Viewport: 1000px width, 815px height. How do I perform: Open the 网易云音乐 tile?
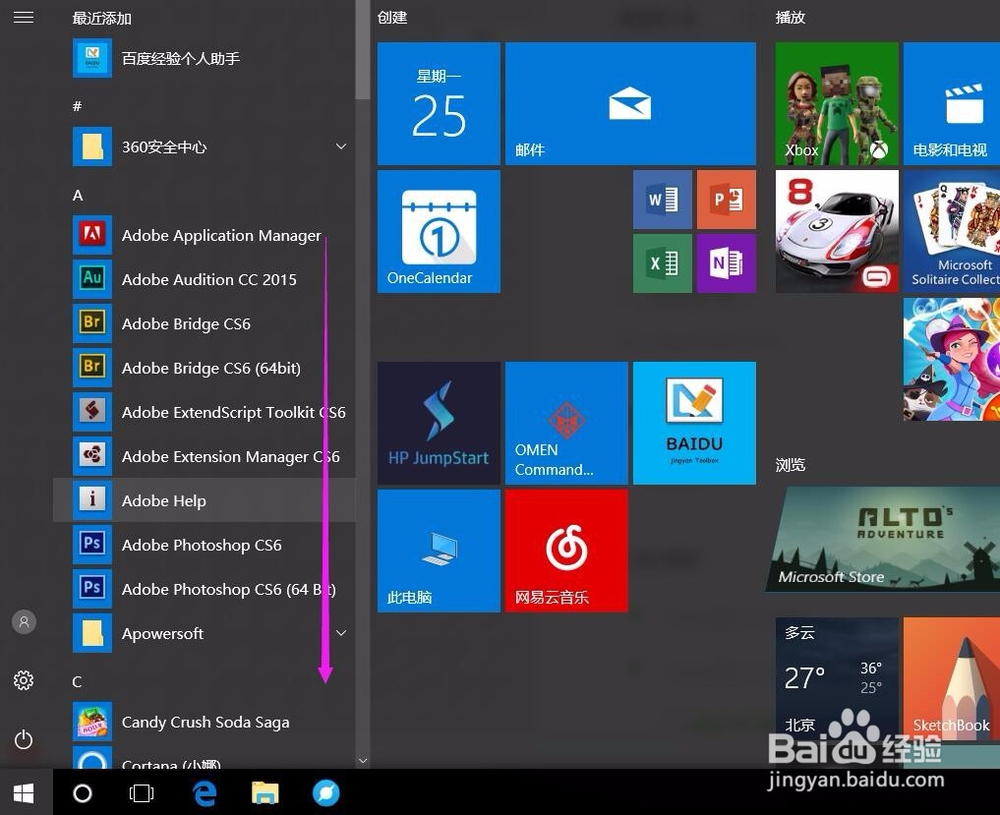pyautogui.click(x=567, y=551)
